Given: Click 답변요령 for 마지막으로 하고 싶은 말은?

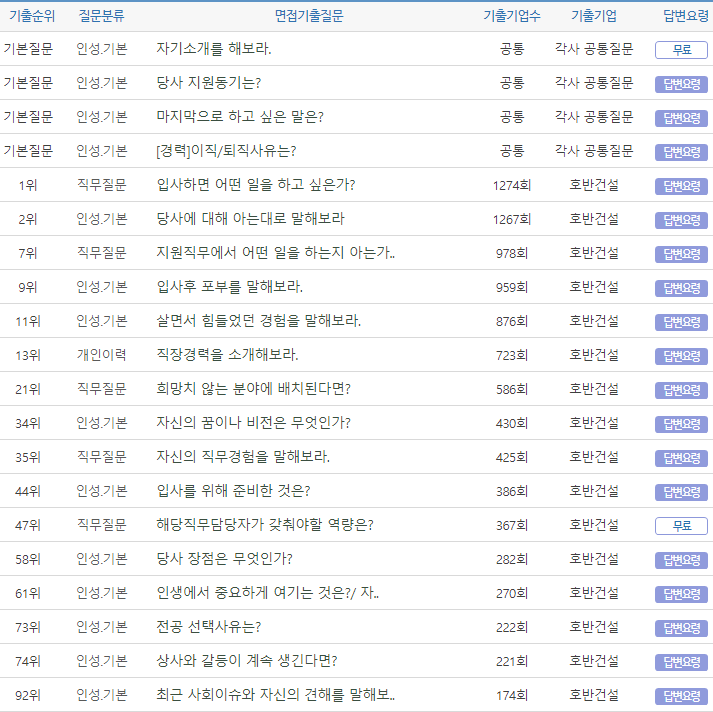Looking at the screenshot, I should click(x=681, y=118).
